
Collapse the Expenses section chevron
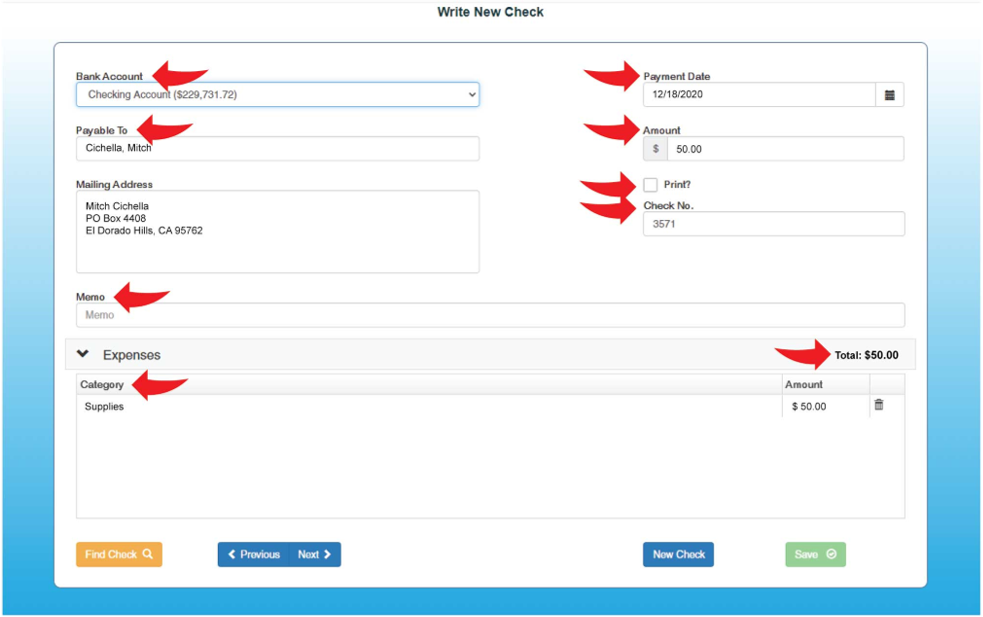click(x=83, y=355)
